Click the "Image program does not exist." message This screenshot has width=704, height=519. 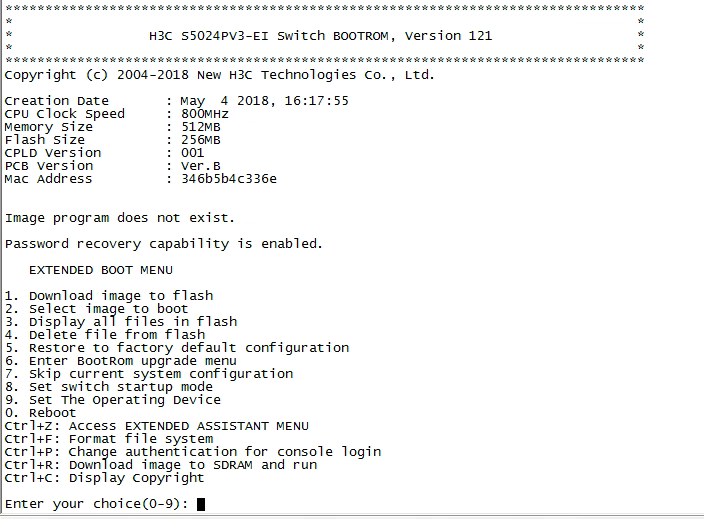tap(120, 218)
